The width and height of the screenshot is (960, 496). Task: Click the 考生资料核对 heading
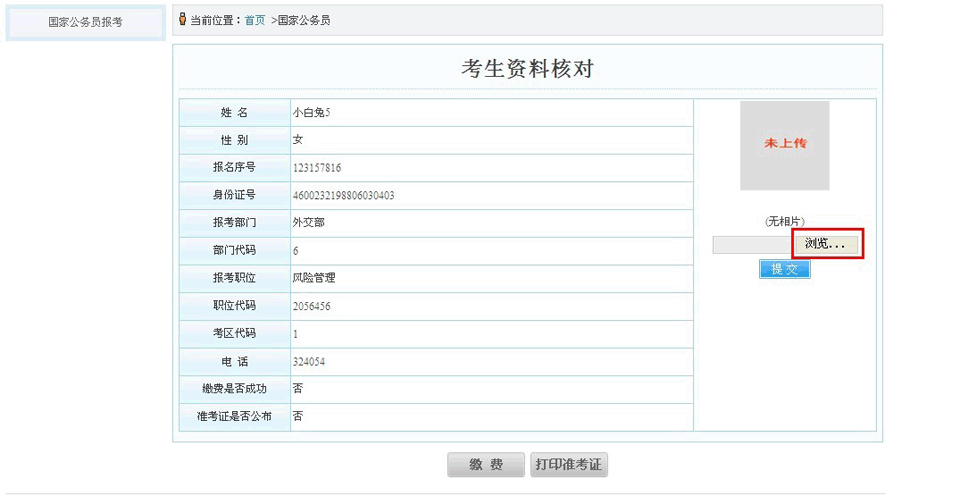click(x=527, y=69)
